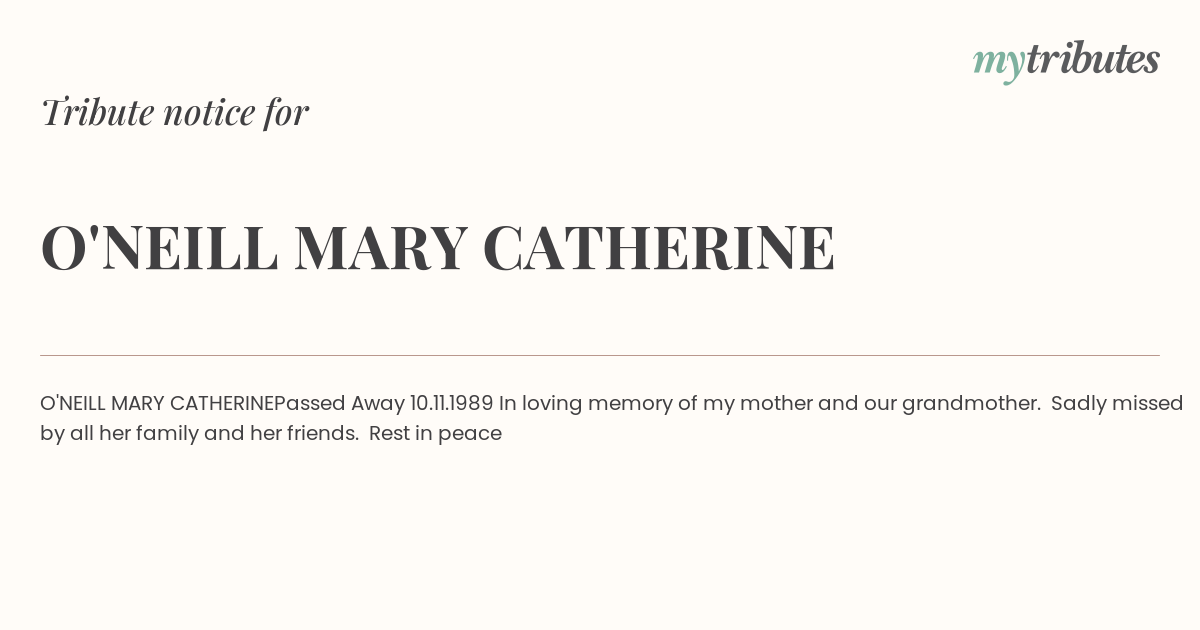Click "O'NEILL" in the large title

[x=159, y=248]
